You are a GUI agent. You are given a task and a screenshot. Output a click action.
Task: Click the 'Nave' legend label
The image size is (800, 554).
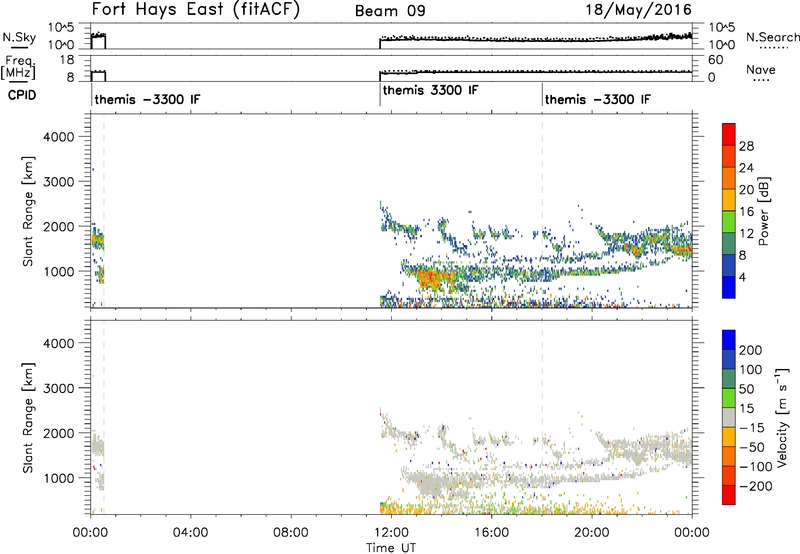pyautogui.click(x=760, y=70)
